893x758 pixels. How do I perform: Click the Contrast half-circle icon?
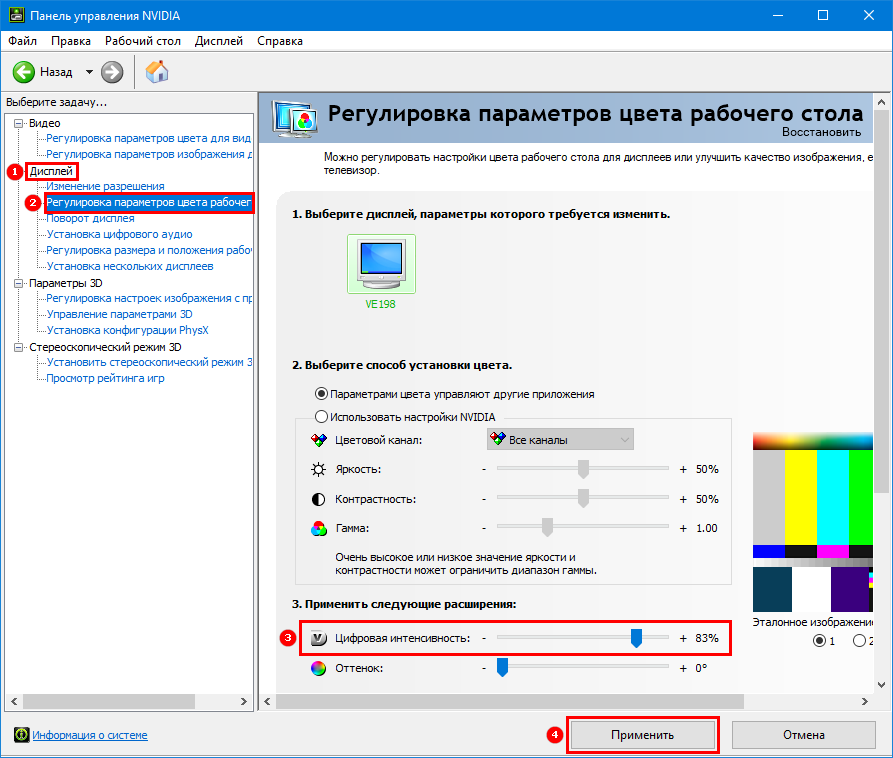coord(319,498)
